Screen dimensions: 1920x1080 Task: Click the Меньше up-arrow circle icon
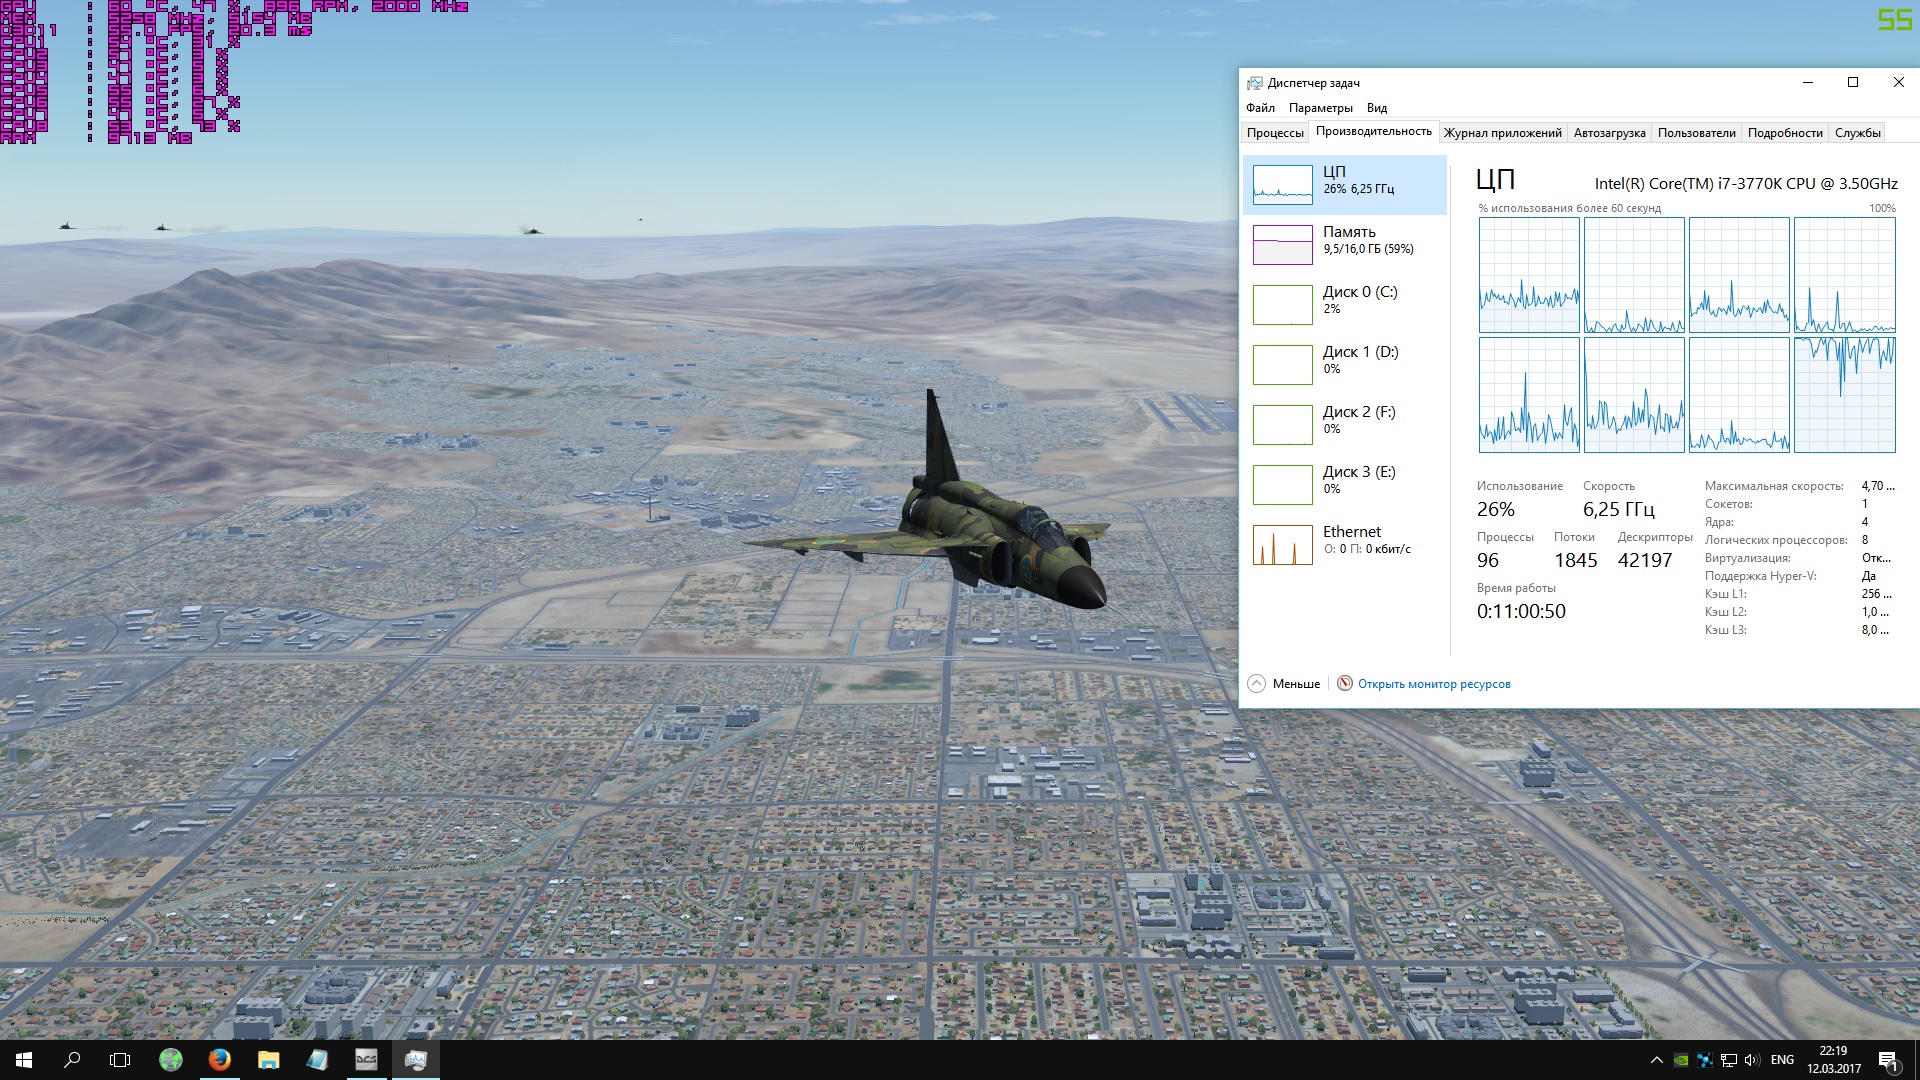1257,684
